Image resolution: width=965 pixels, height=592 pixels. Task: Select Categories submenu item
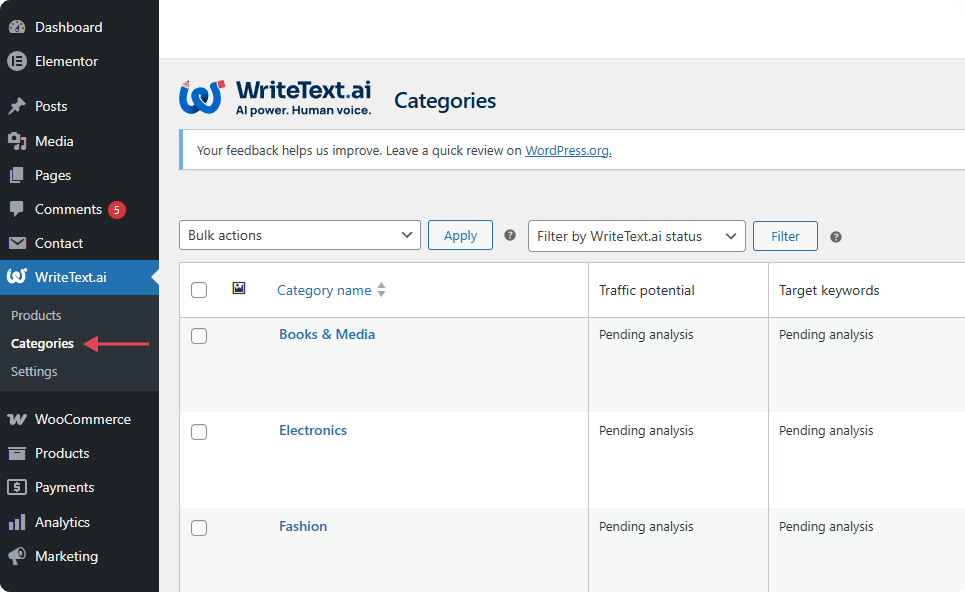pos(42,343)
